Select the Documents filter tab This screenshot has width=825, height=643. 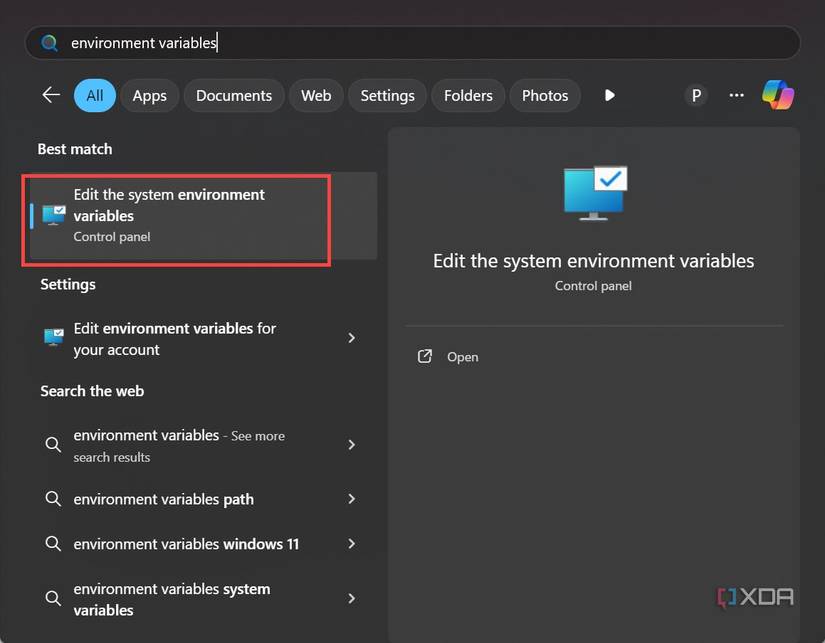click(233, 95)
